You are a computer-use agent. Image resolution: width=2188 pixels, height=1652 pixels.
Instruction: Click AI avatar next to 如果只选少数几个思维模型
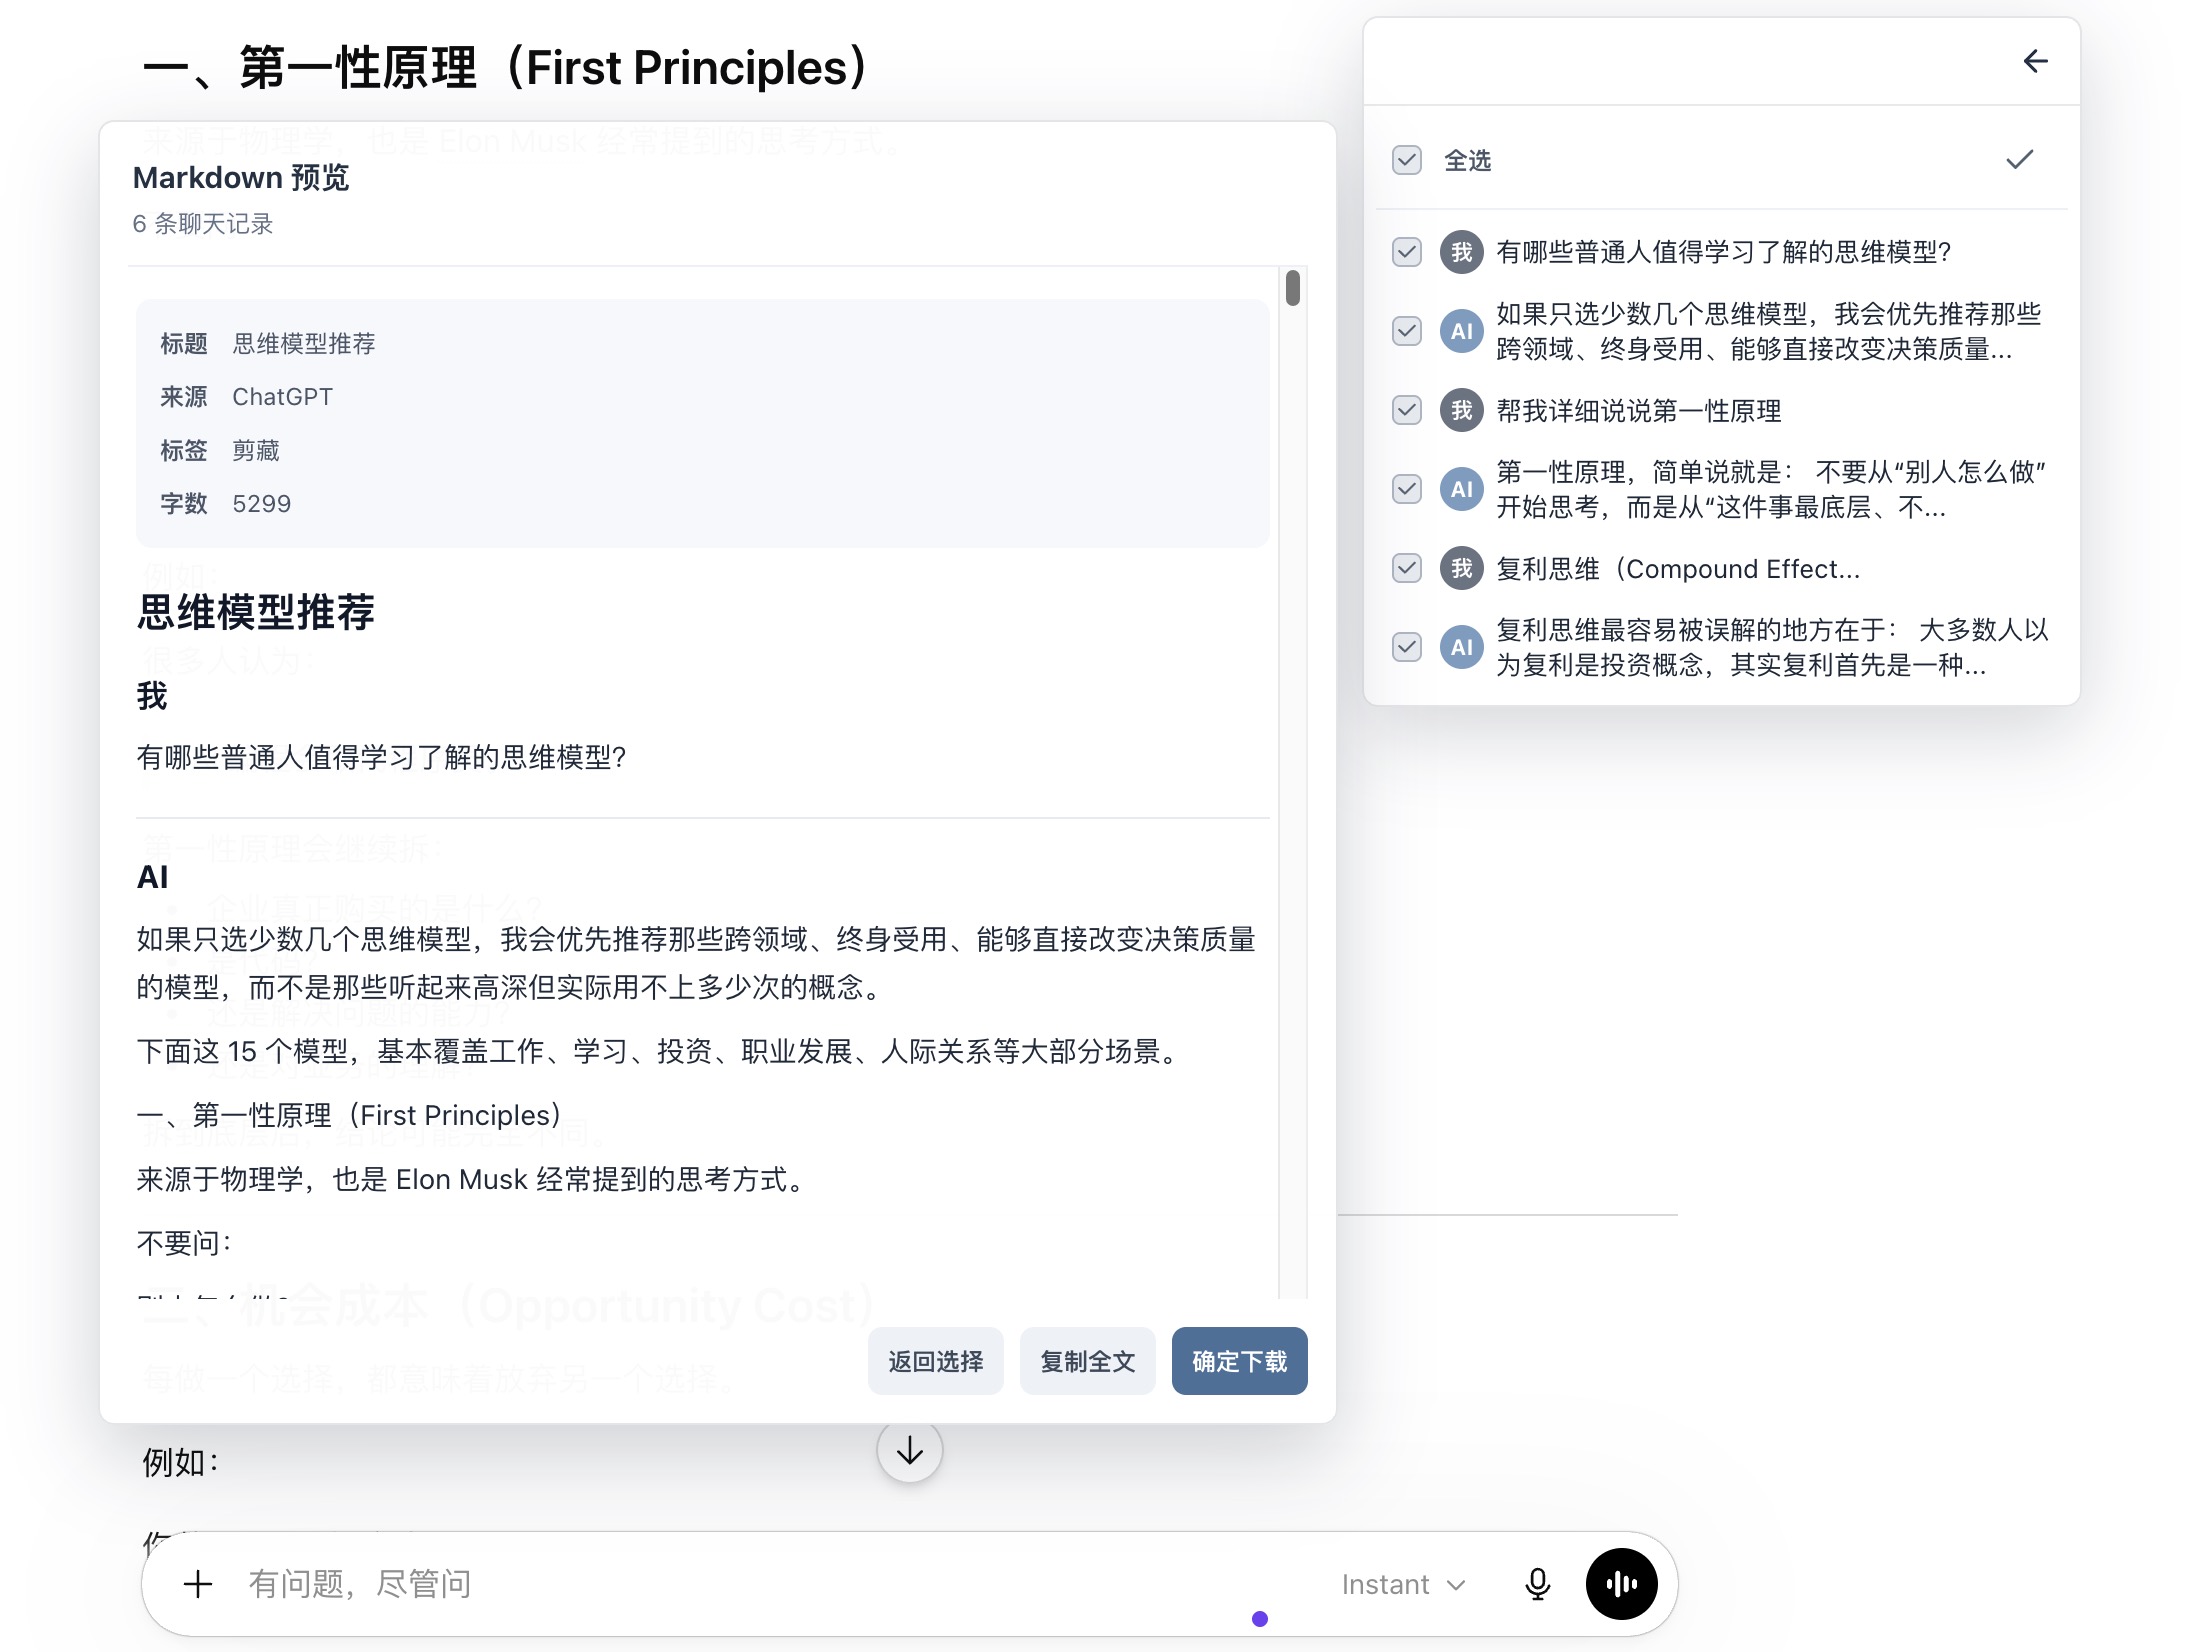click(x=1461, y=331)
